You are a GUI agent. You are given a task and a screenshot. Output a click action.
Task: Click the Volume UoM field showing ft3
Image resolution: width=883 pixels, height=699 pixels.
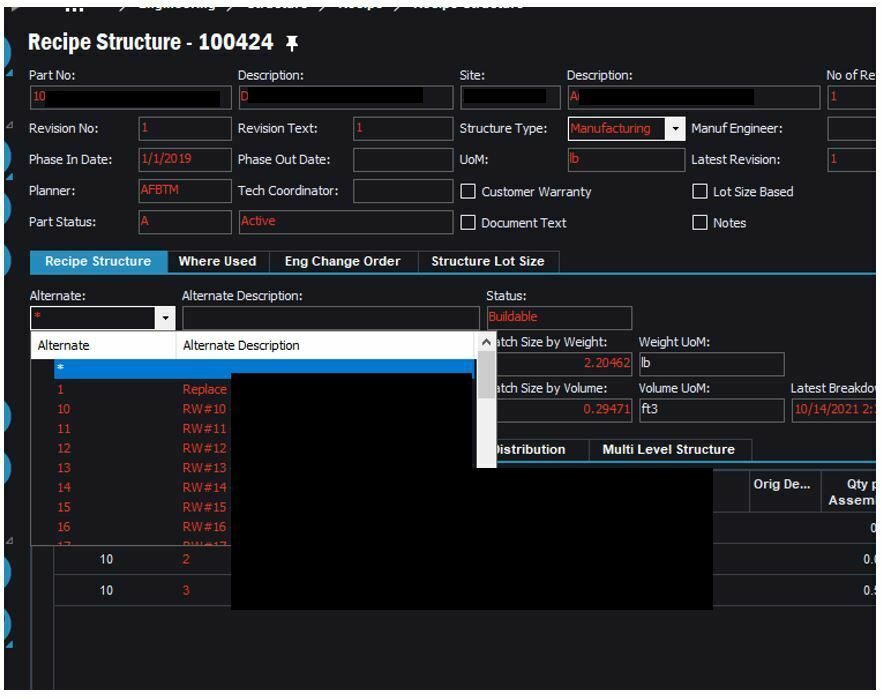tap(712, 410)
